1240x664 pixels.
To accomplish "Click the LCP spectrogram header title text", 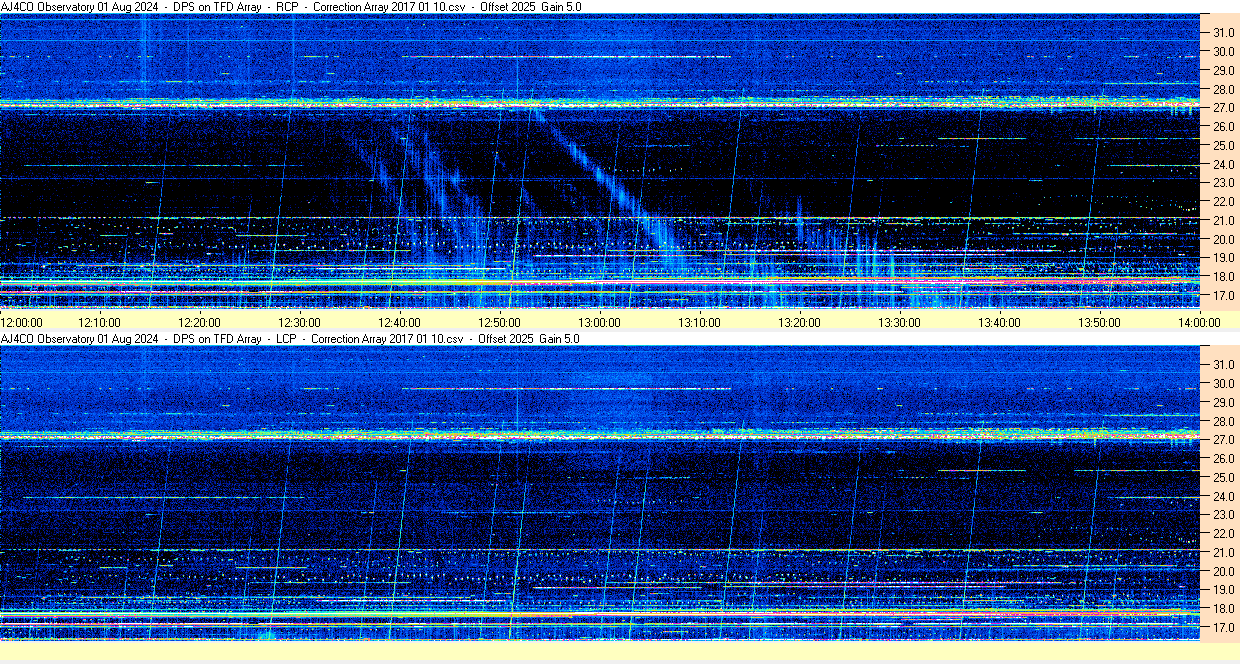I will pos(290,339).
